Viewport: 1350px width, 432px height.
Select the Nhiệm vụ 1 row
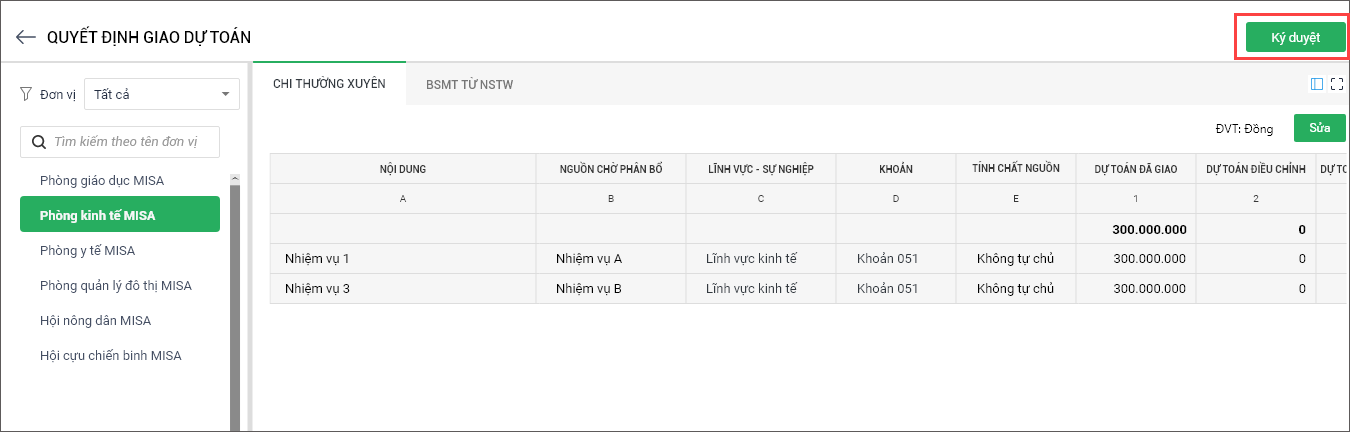[317, 259]
